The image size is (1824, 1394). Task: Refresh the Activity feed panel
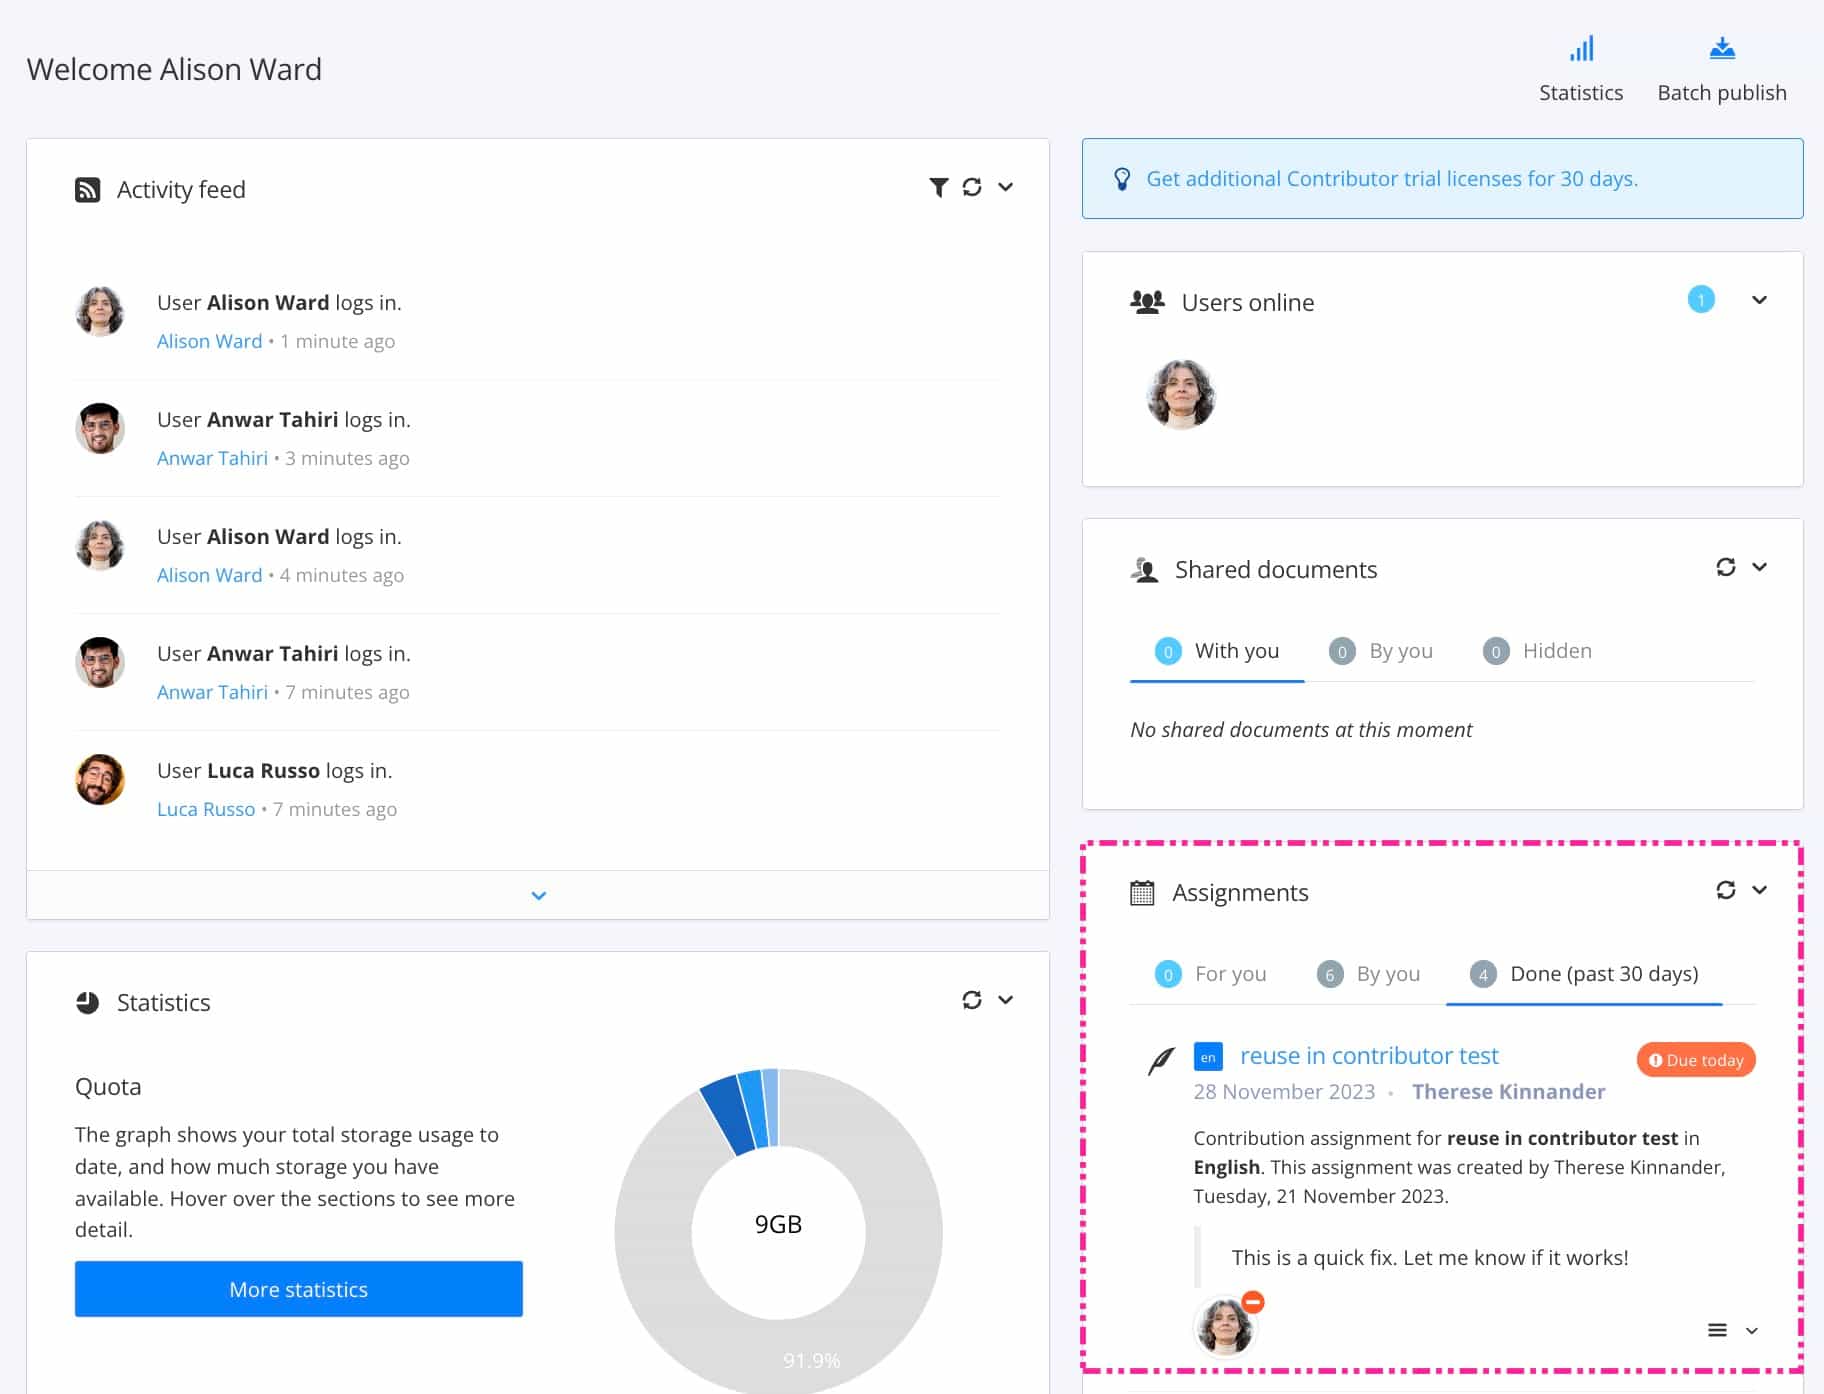click(x=972, y=187)
